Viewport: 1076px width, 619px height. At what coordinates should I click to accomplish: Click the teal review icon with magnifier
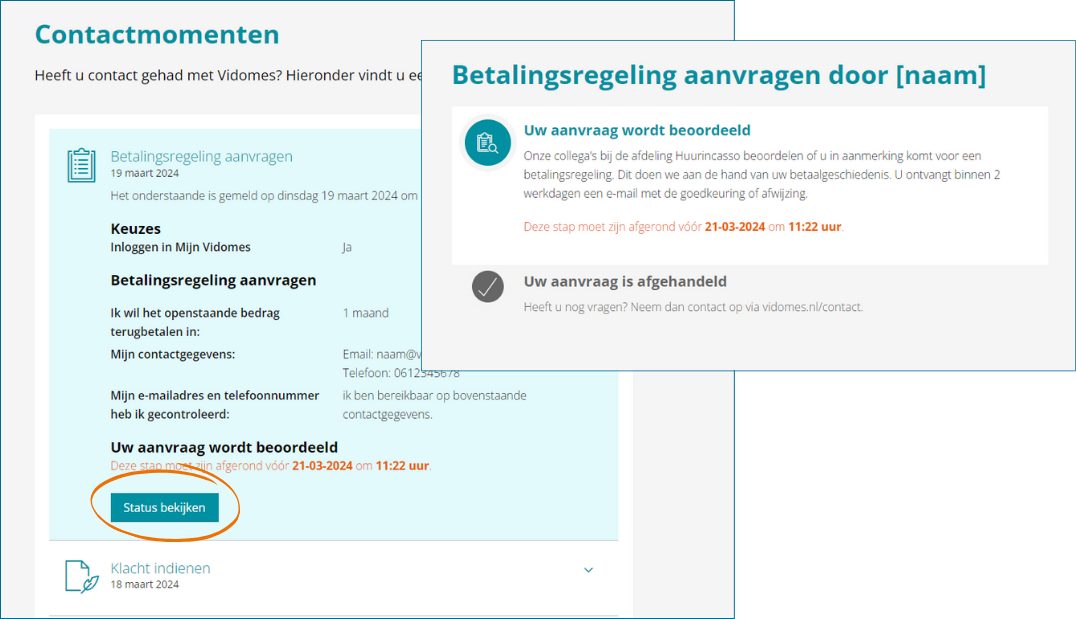(487, 142)
